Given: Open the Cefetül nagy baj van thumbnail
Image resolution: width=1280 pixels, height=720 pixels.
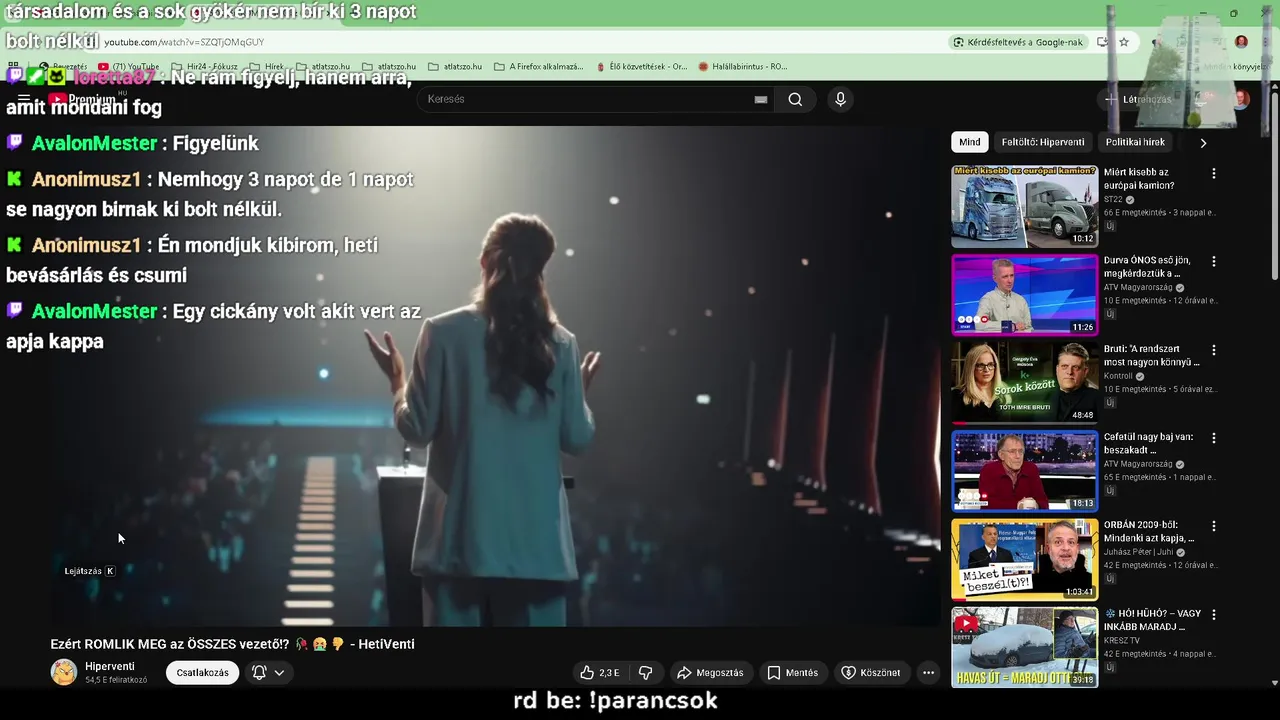Looking at the screenshot, I should [x=1024, y=470].
